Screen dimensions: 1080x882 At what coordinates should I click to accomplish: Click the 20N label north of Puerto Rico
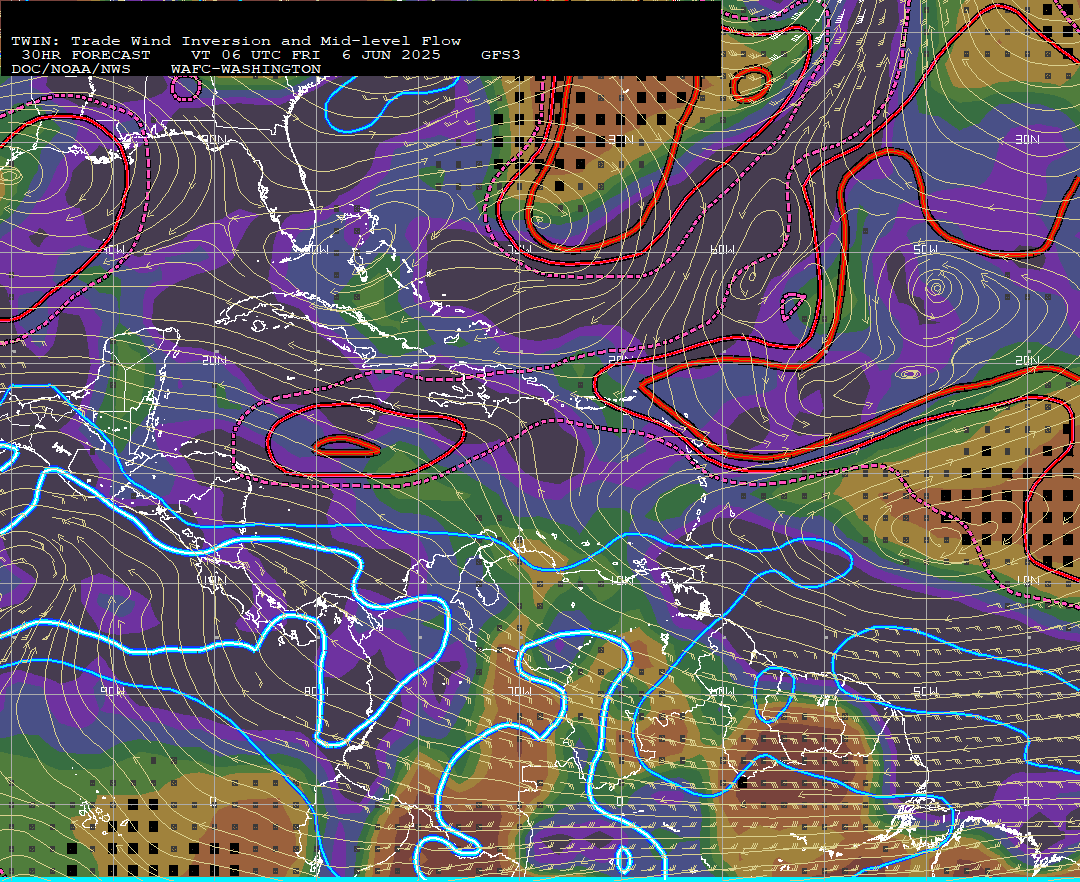point(620,359)
